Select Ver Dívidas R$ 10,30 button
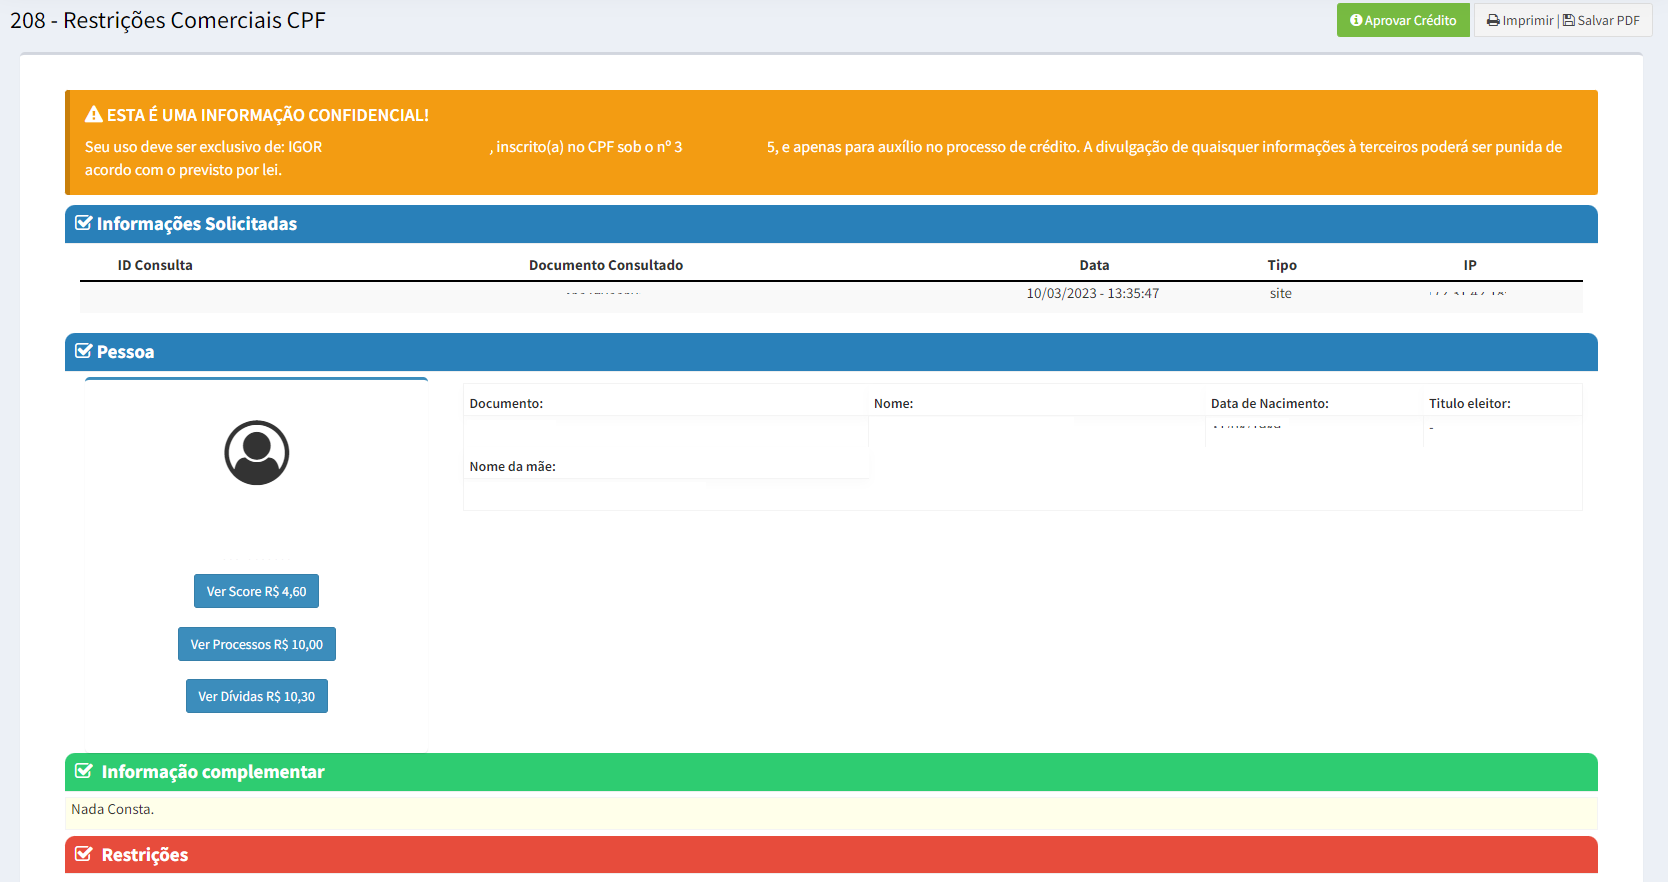Viewport: 1668px width, 882px height. click(x=257, y=696)
